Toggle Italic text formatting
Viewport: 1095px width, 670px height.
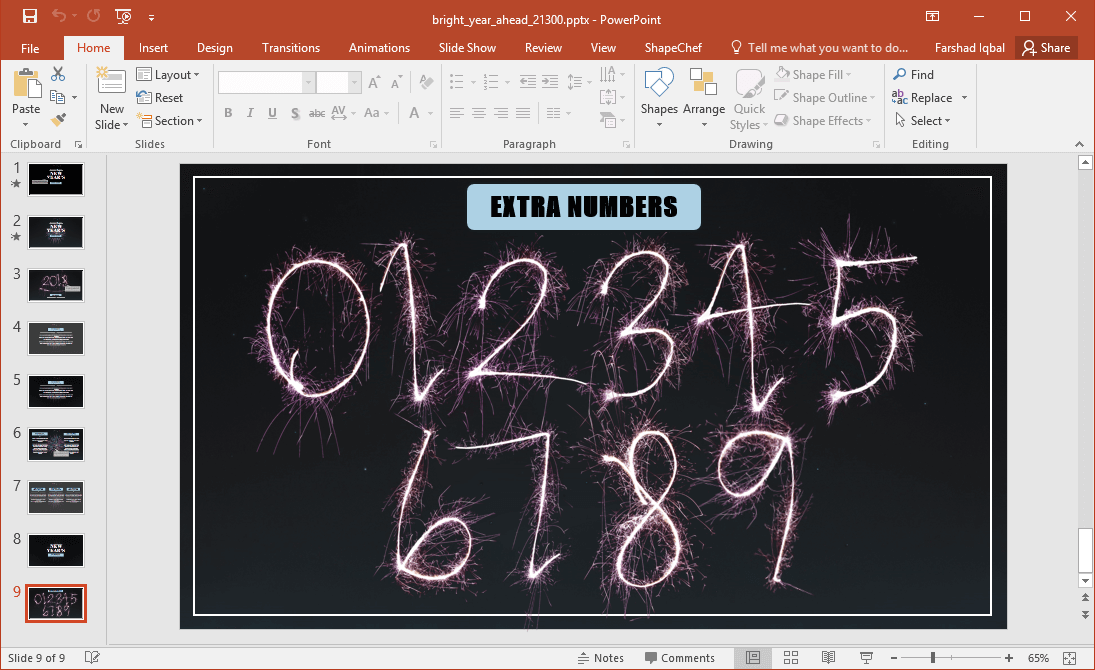pos(250,113)
